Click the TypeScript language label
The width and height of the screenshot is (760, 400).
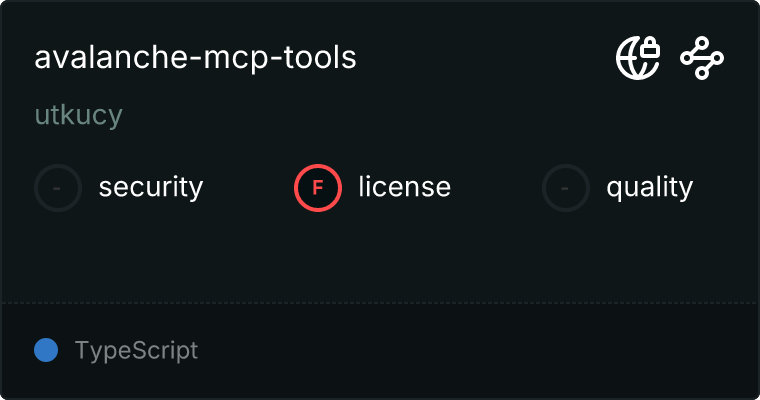point(136,351)
